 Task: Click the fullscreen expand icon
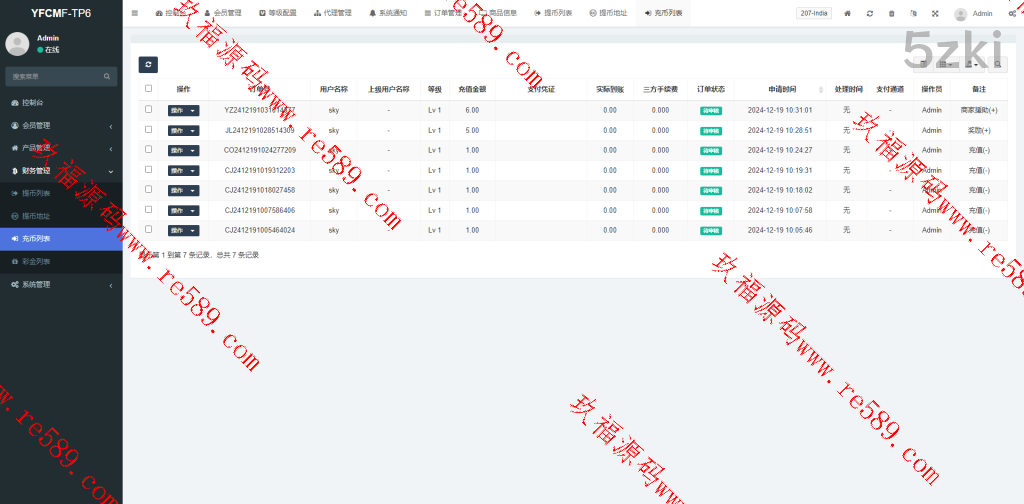click(x=935, y=14)
